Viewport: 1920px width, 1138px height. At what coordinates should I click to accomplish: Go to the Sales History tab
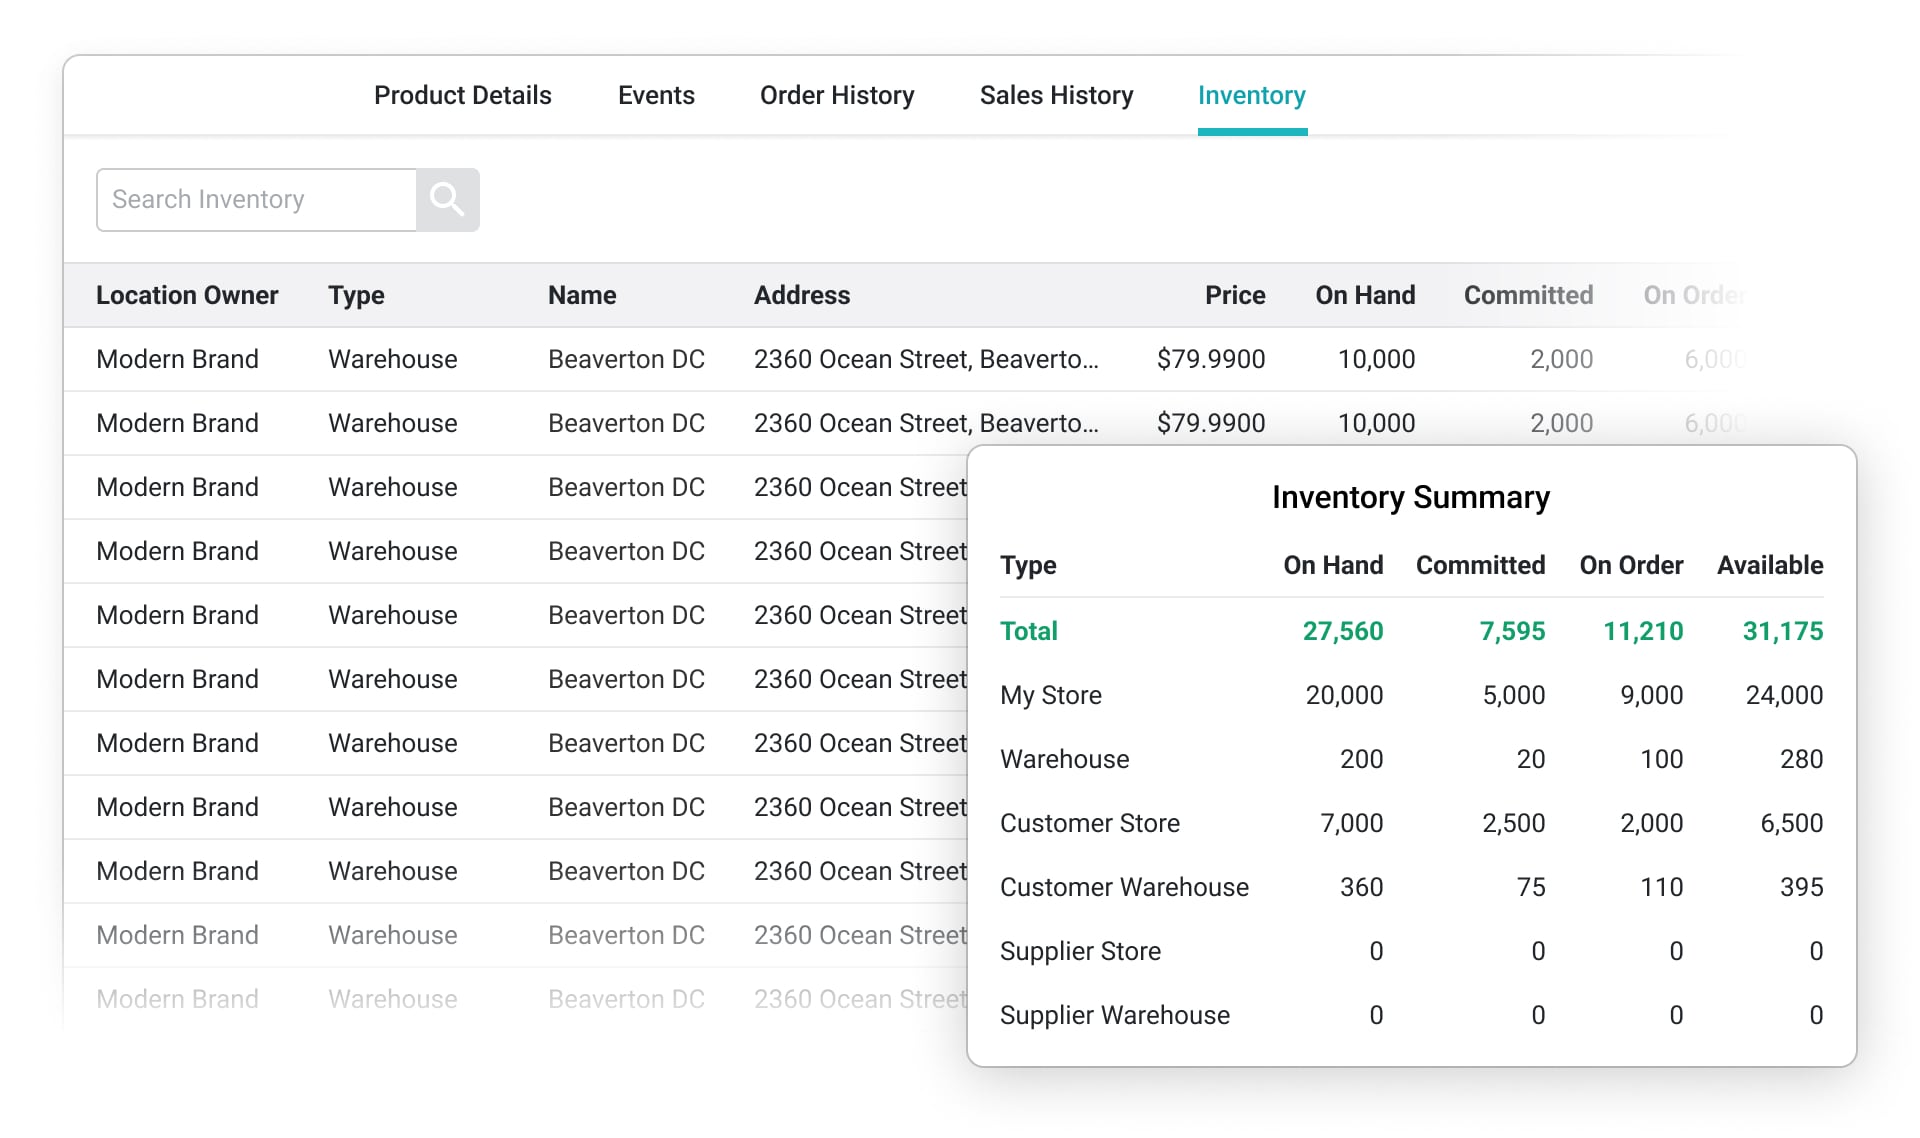pos(1056,95)
